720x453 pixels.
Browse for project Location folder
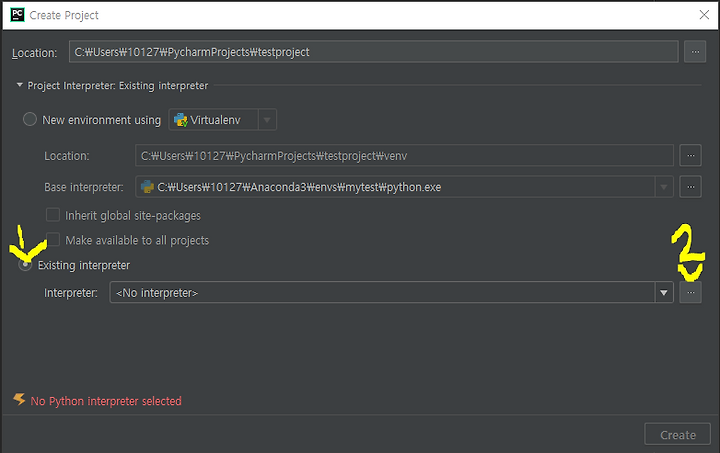695,52
